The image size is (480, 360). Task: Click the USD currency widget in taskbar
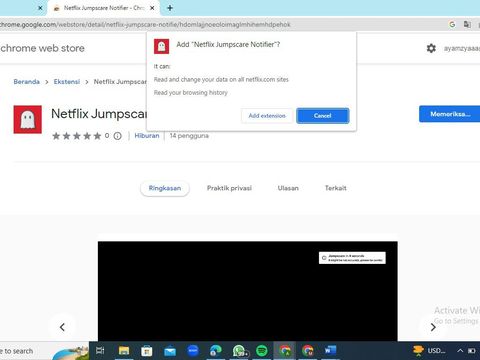point(429,351)
